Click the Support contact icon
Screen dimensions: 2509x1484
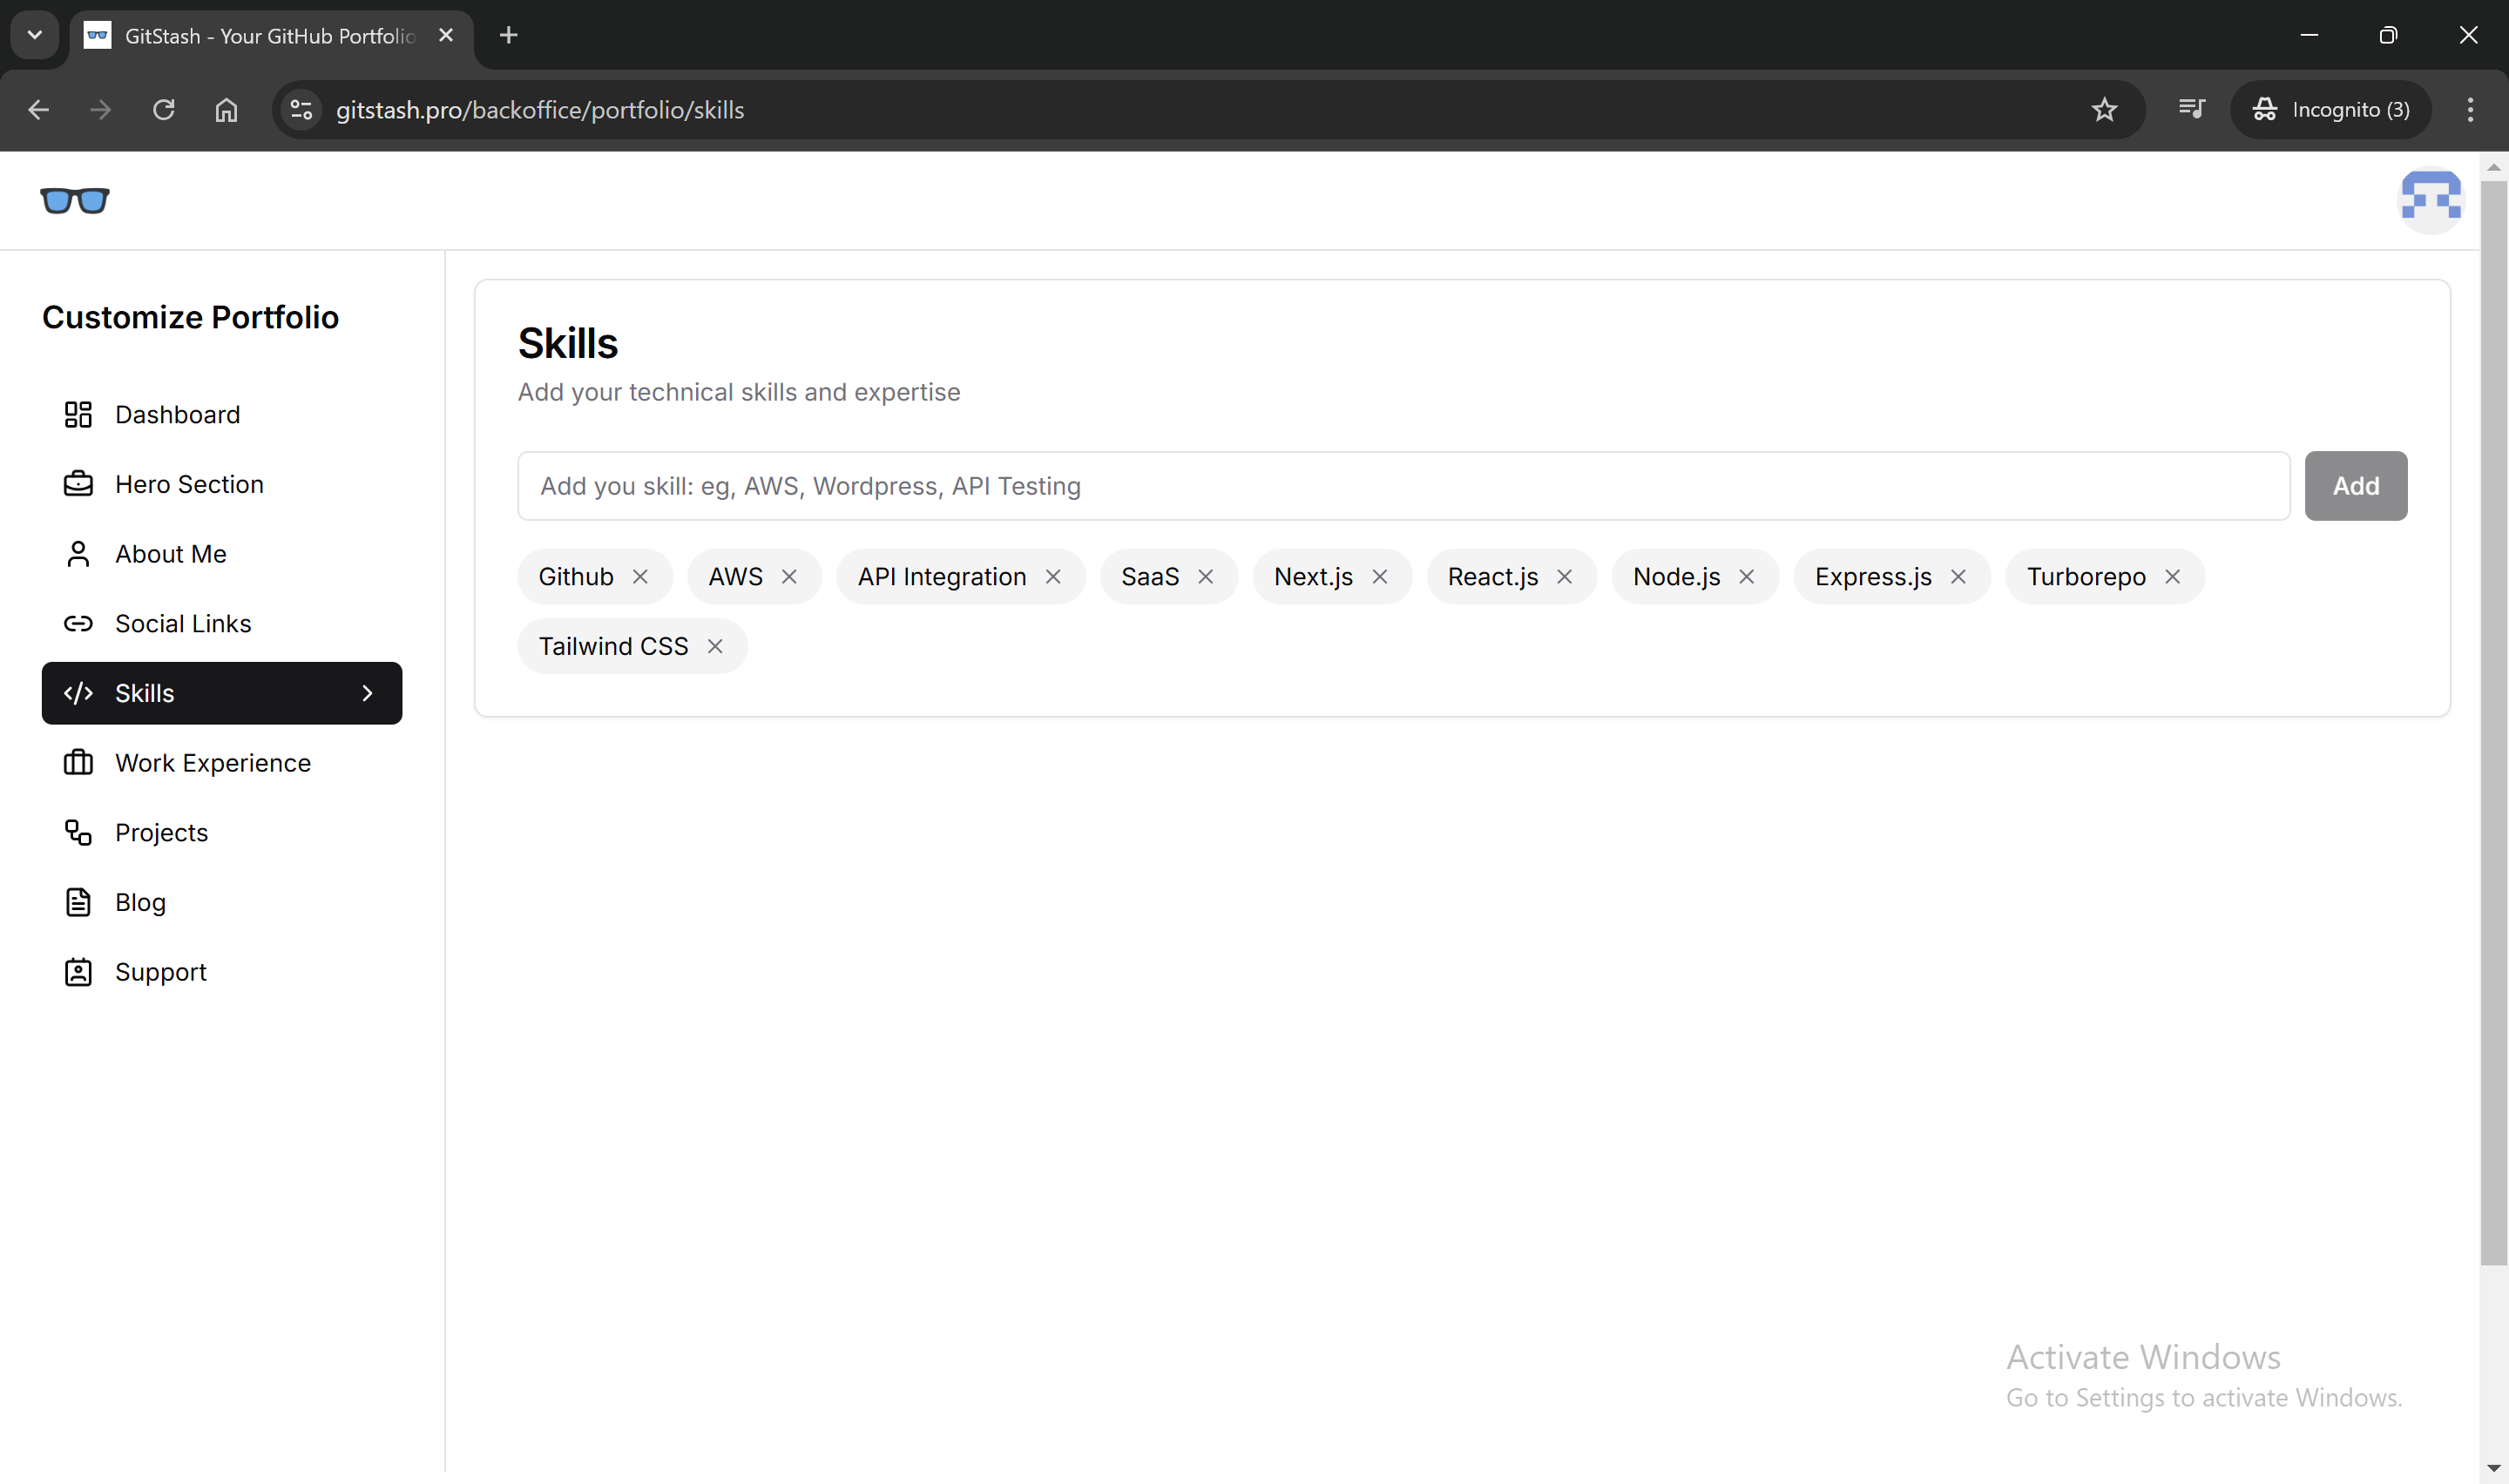(78, 971)
